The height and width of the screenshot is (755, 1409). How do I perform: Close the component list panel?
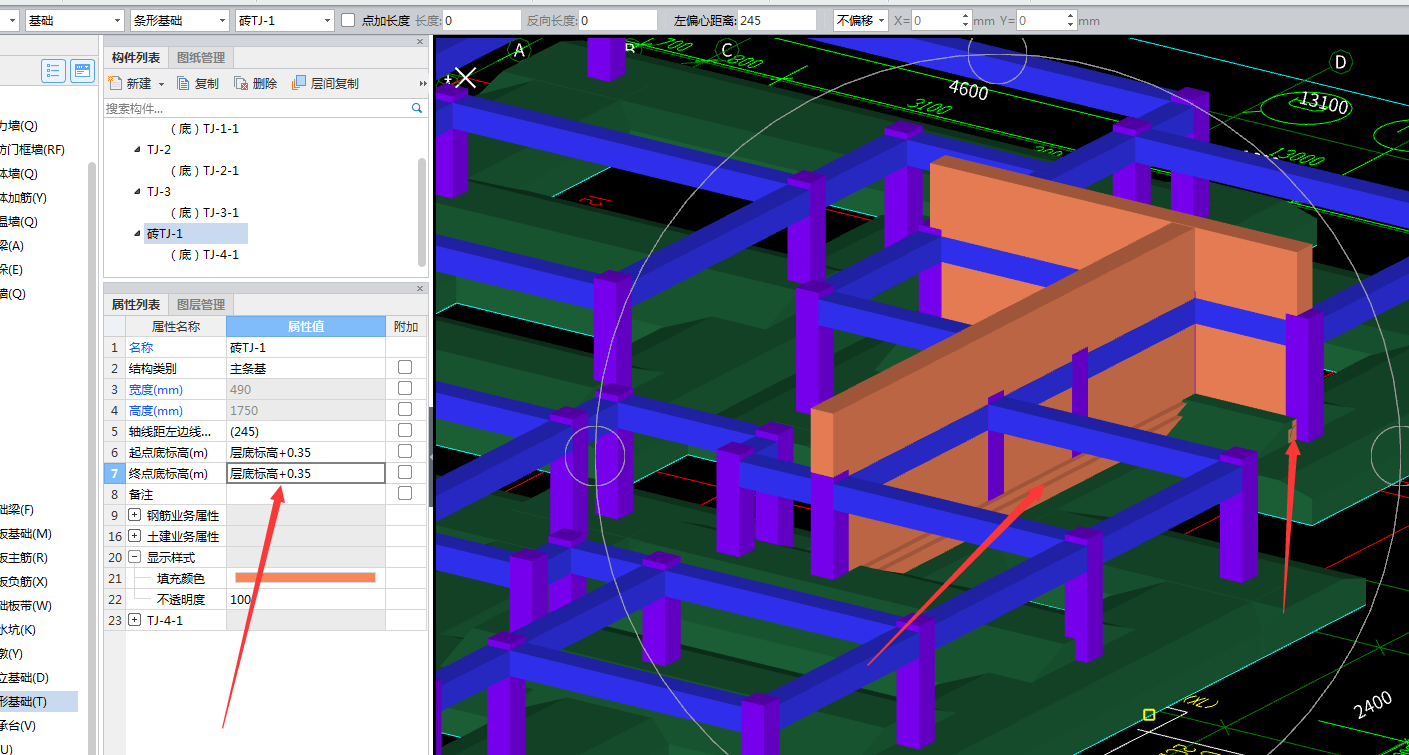tap(420, 42)
